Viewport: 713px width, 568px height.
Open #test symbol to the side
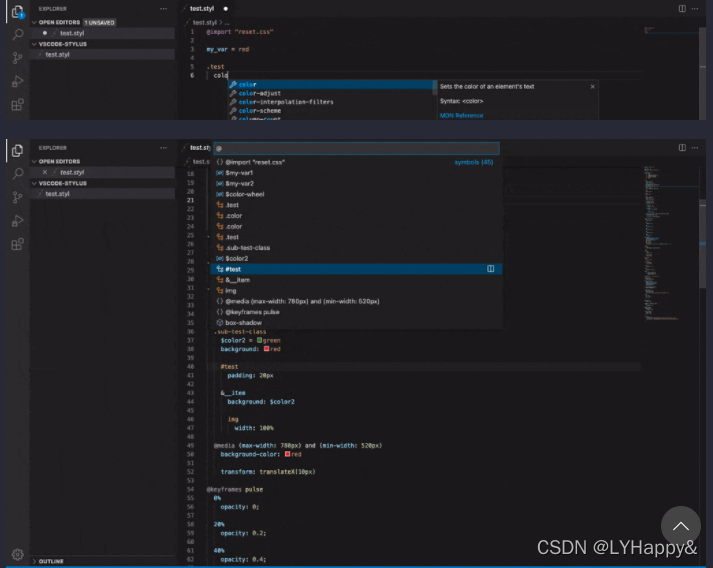[x=491, y=269]
